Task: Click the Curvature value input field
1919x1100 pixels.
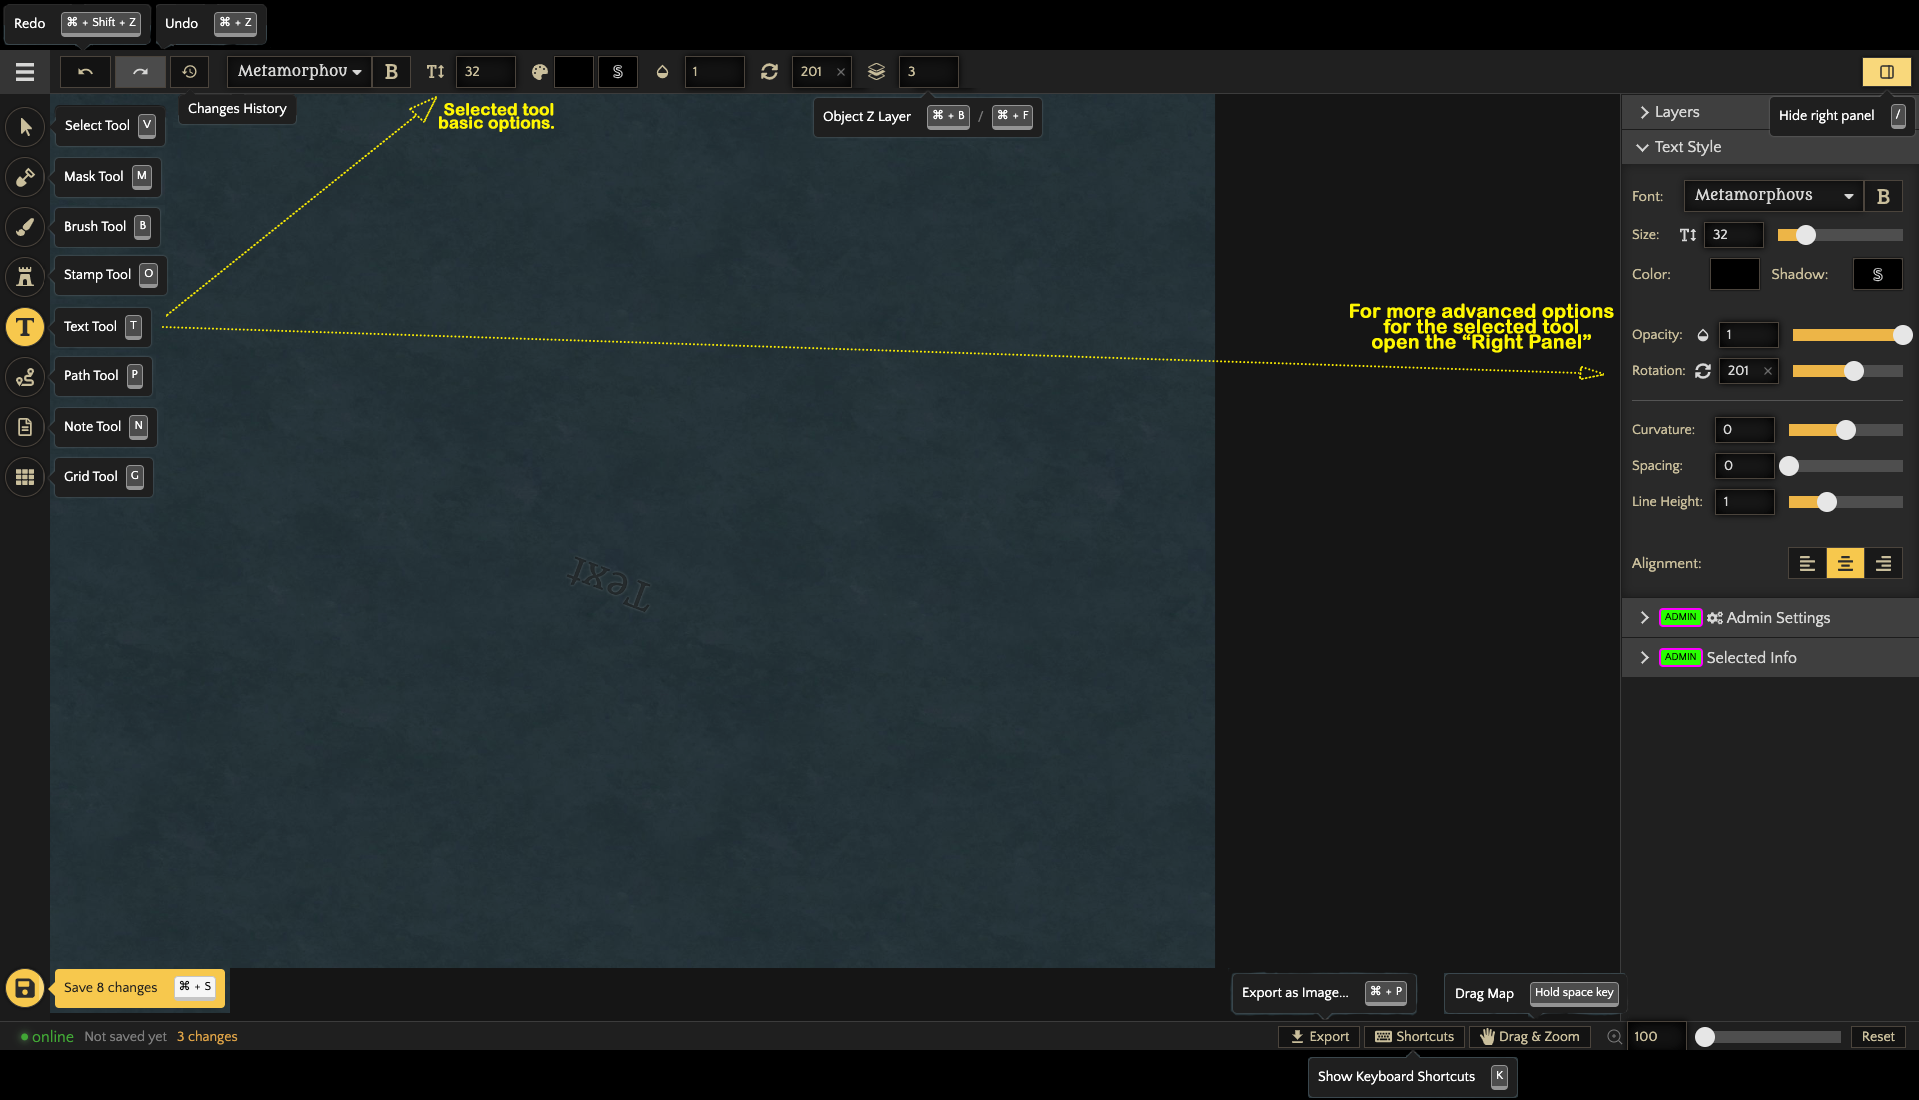Action: [1744, 430]
